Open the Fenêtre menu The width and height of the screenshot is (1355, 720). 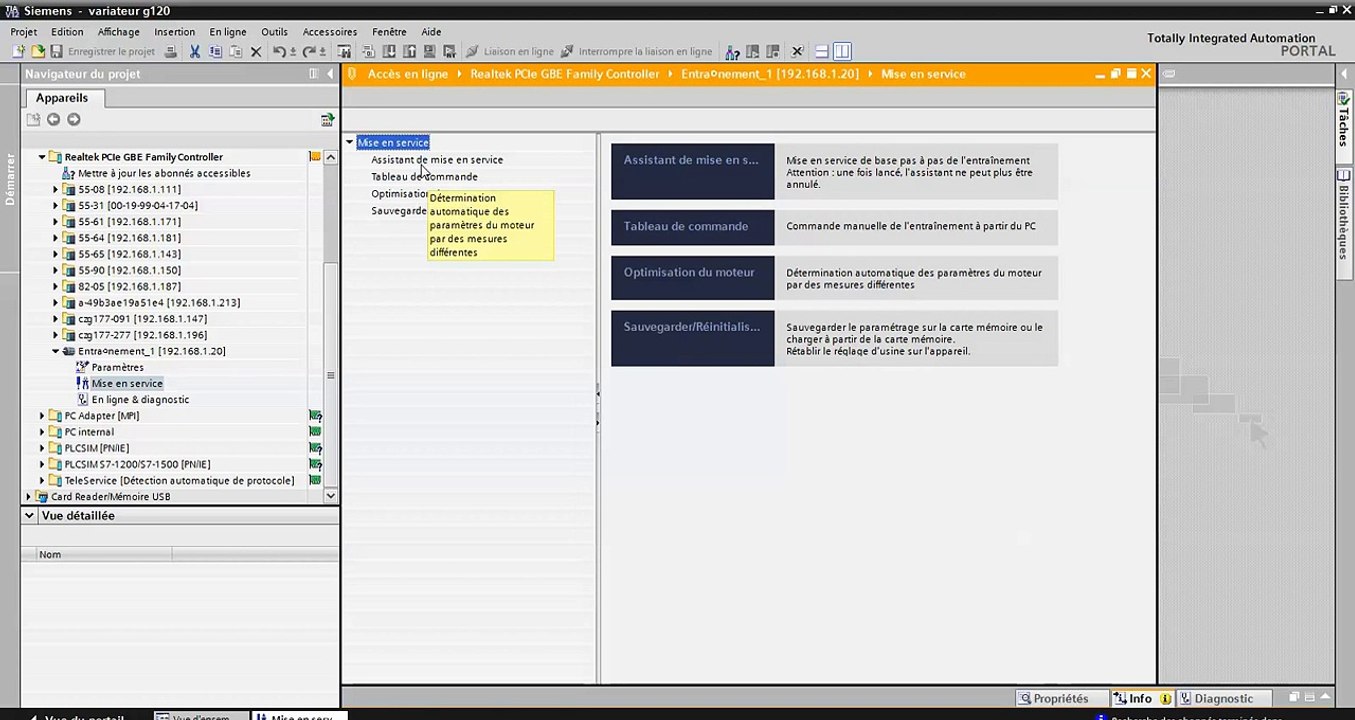[x=389, y=32]
